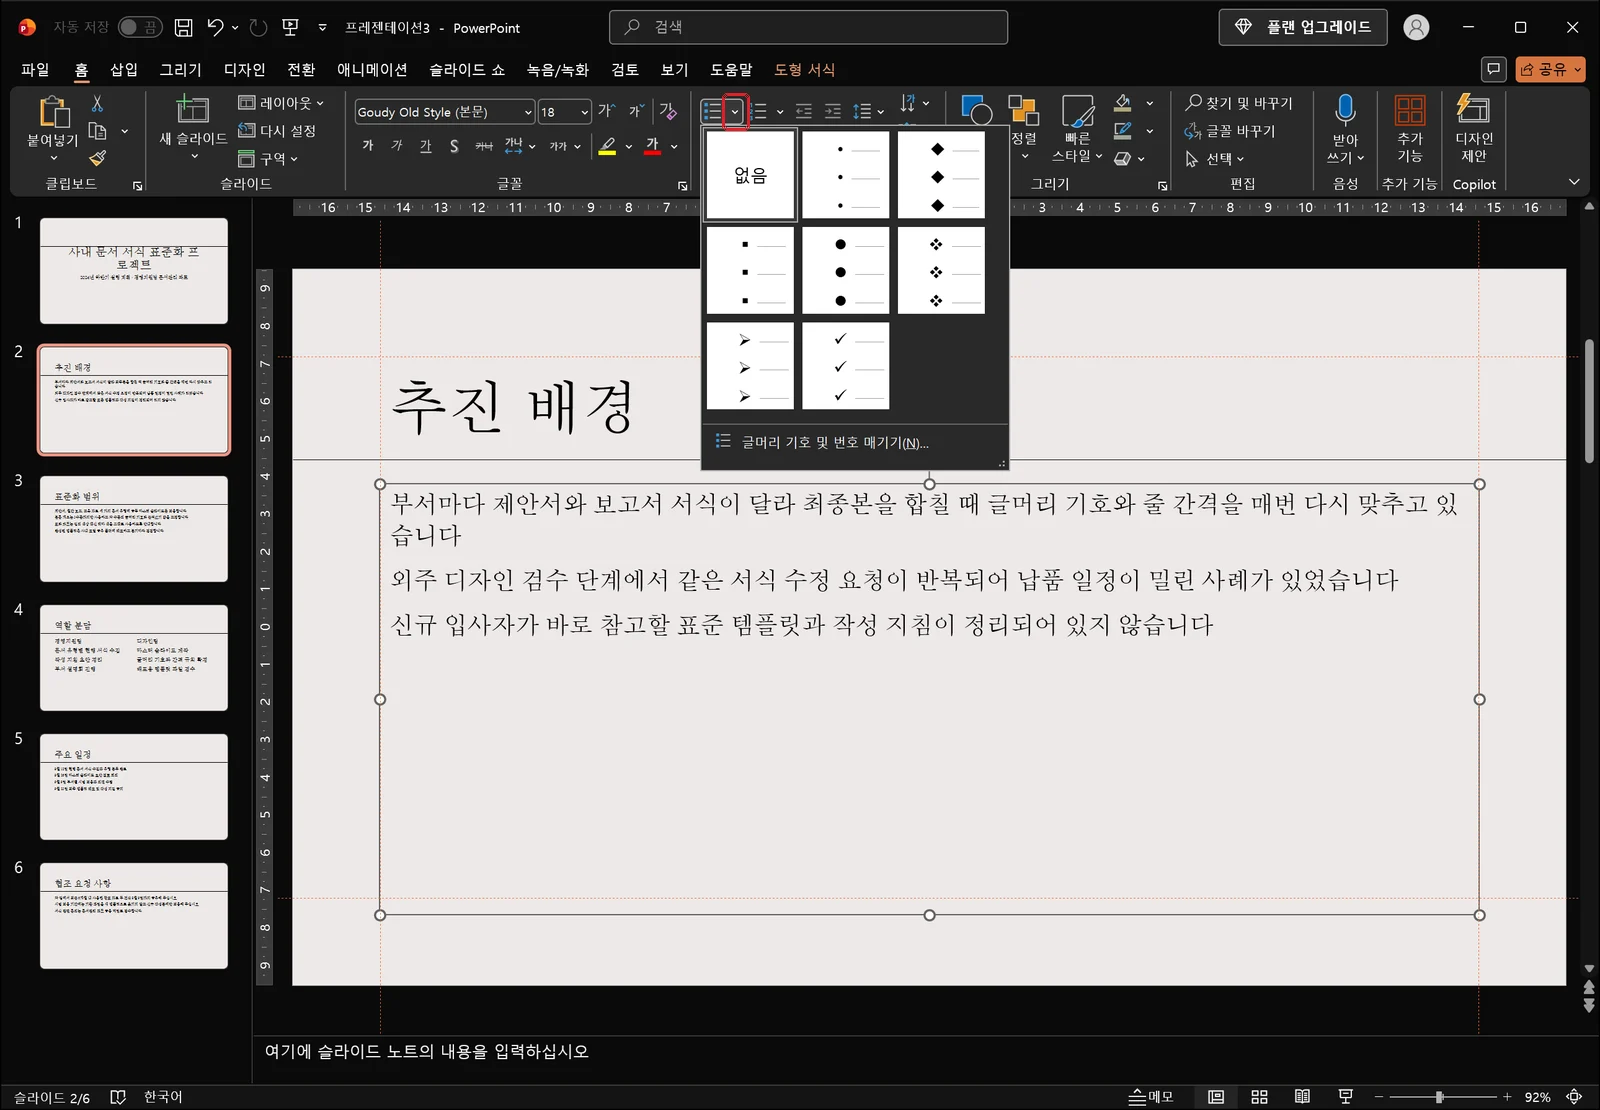Screen dimensions: 1600x1110
Task: Add a new slide with 새 슬라이드 icon
Action: click(192, 109)
